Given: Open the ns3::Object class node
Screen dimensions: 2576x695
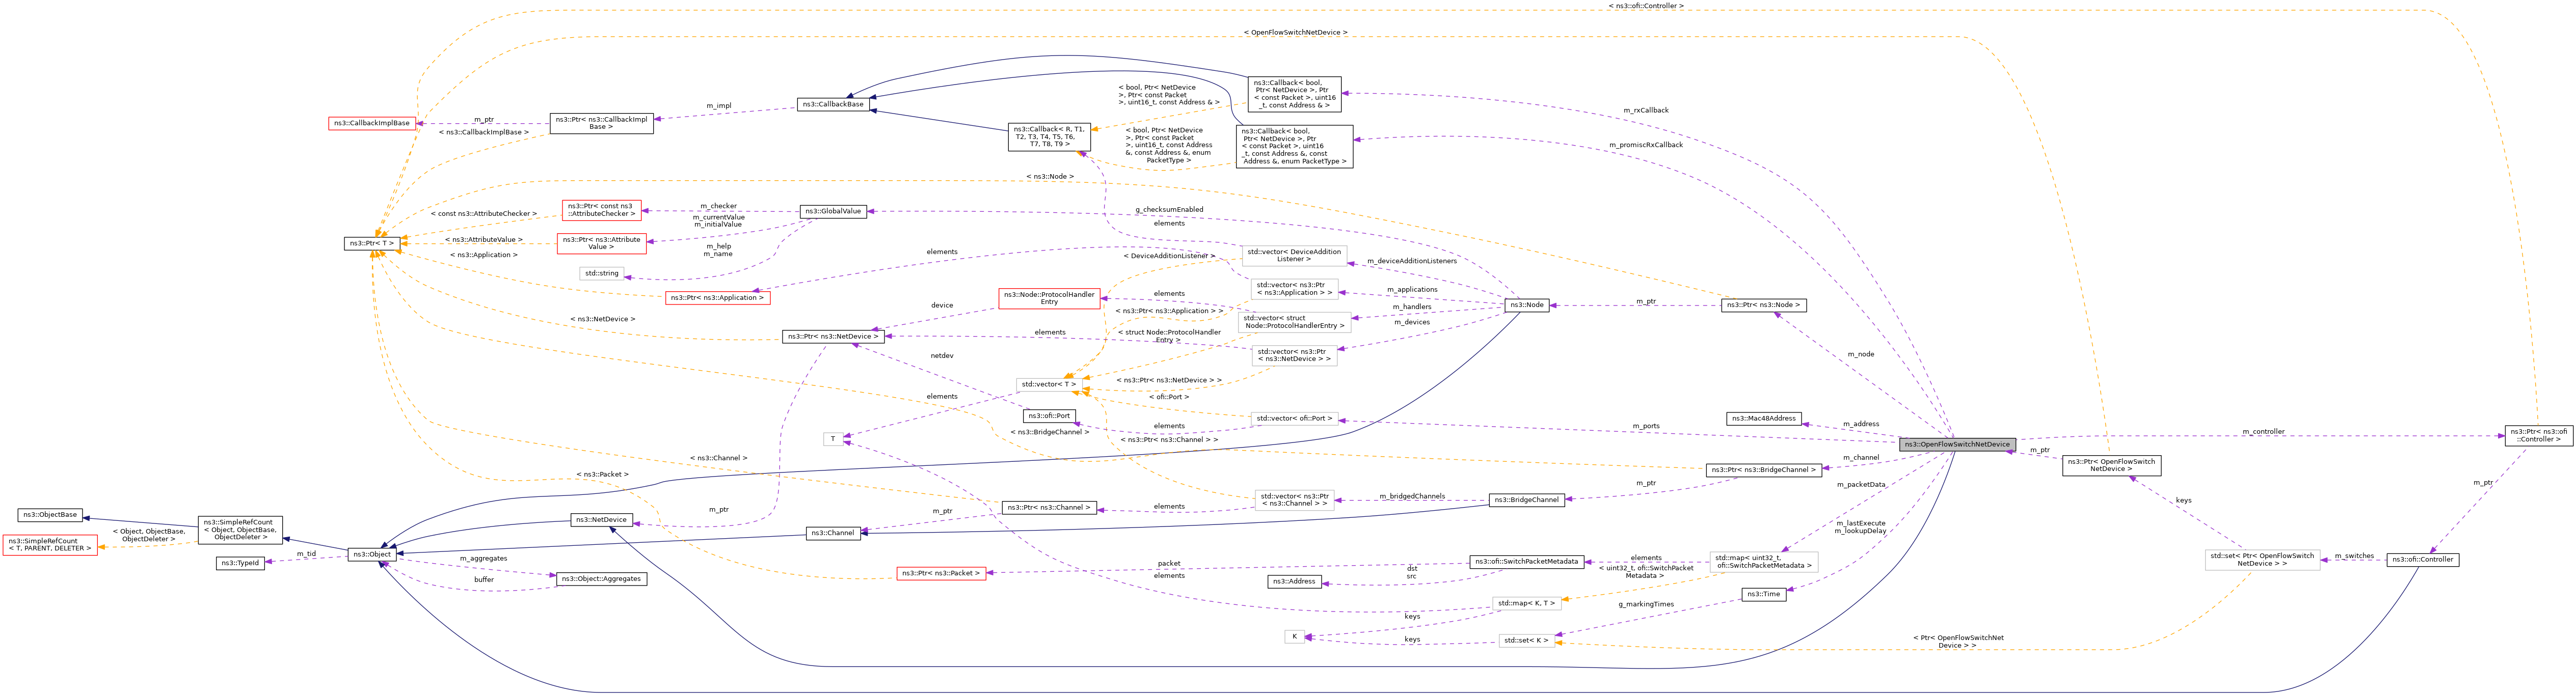Looking at the screenshot, I should 372,554.
